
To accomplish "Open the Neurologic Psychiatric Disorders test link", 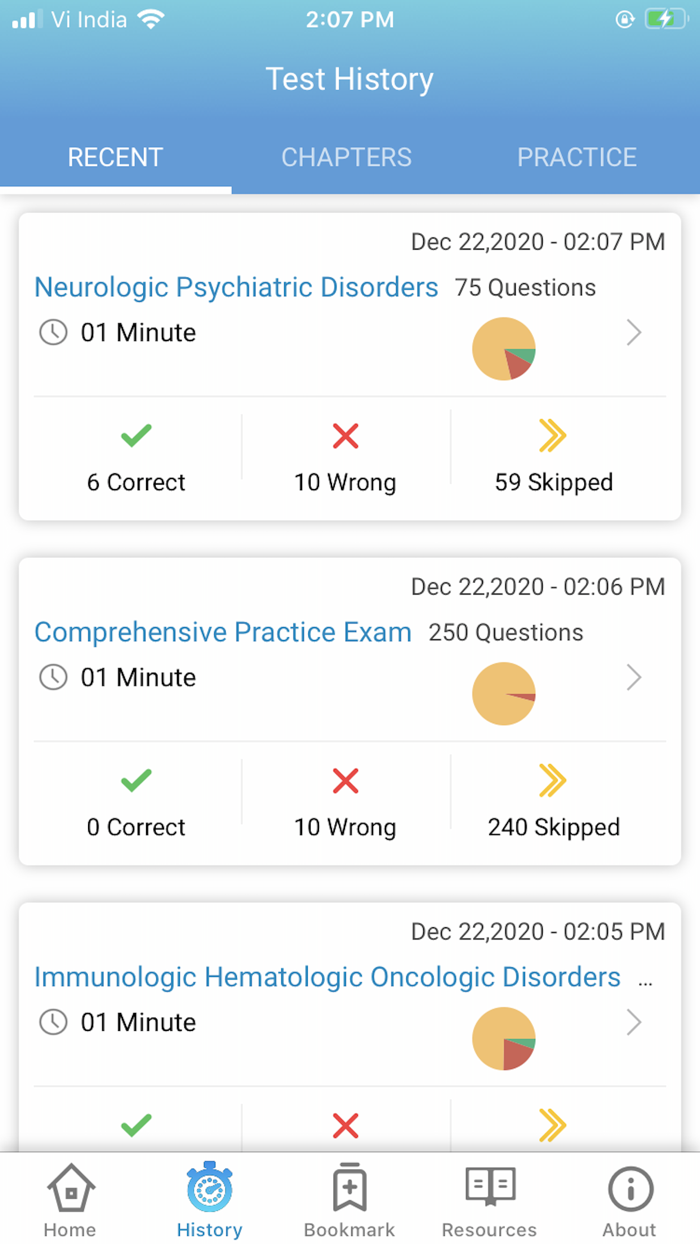I will [x=237, y=287].
